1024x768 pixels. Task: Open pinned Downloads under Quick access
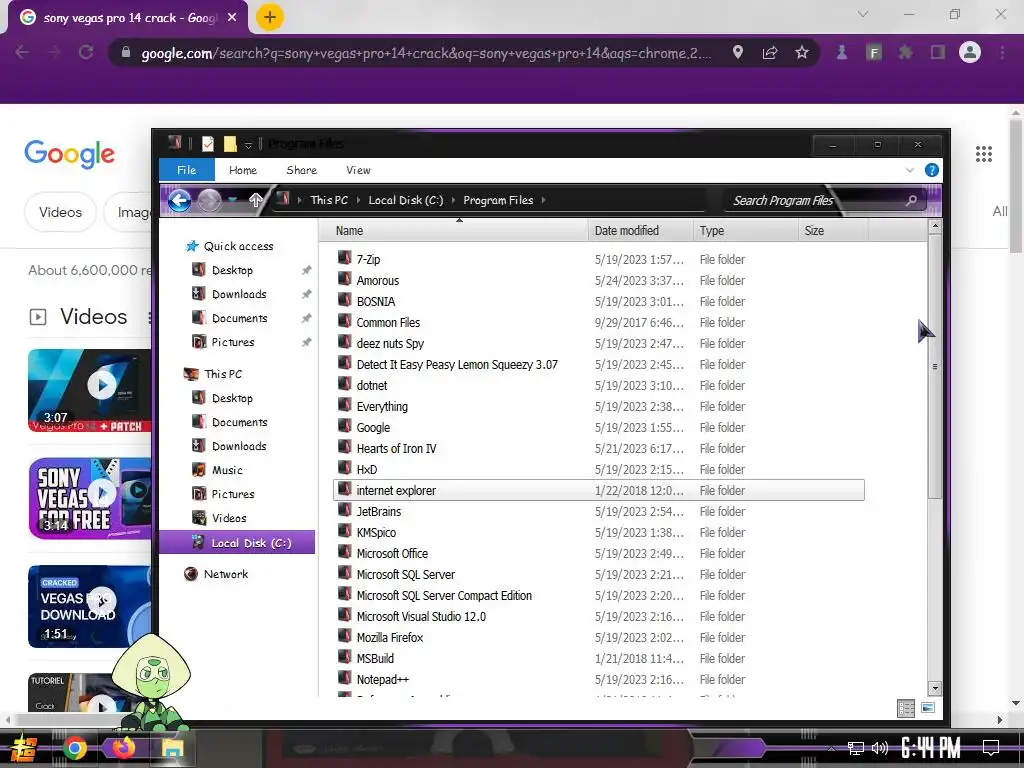tap(239, 295)
